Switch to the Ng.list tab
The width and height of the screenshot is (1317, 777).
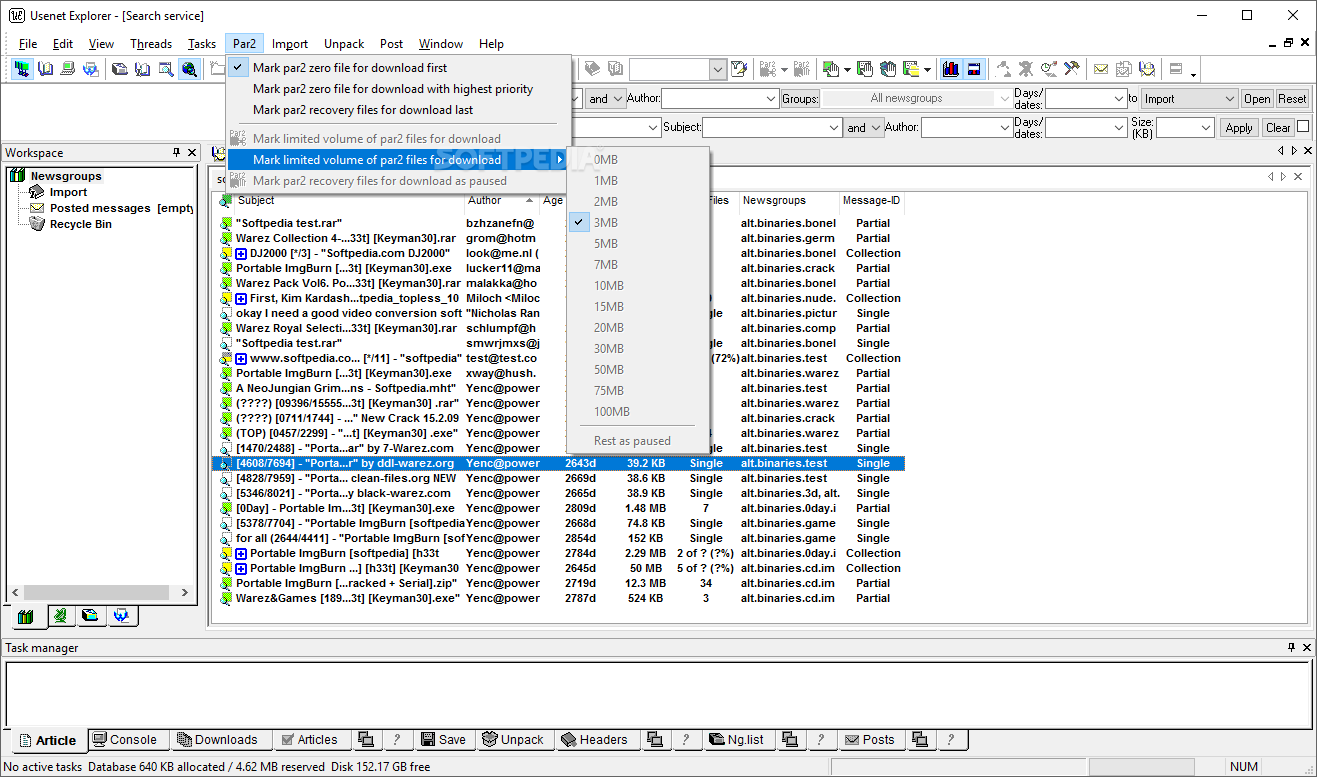(x=737, y=740)
